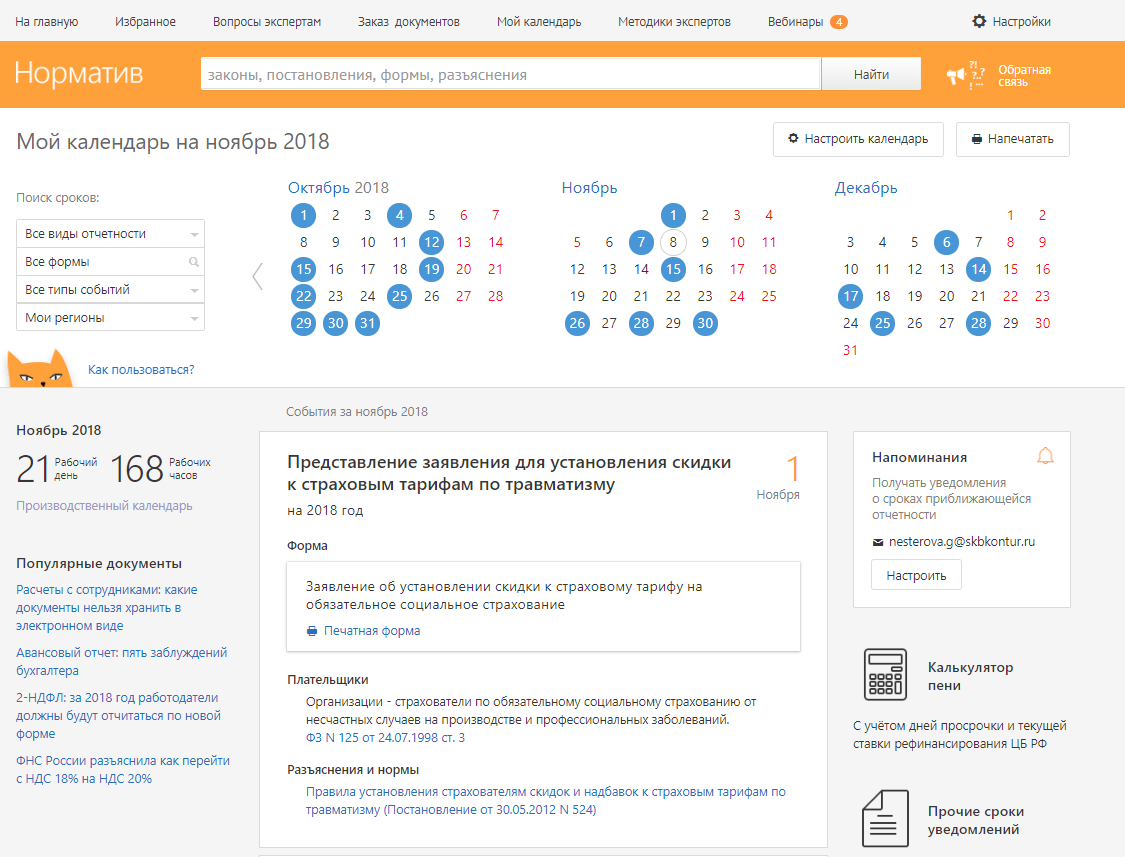The image size is (1125, 857).
Task: Click the previous month arrow
Action: pos(258,276)
